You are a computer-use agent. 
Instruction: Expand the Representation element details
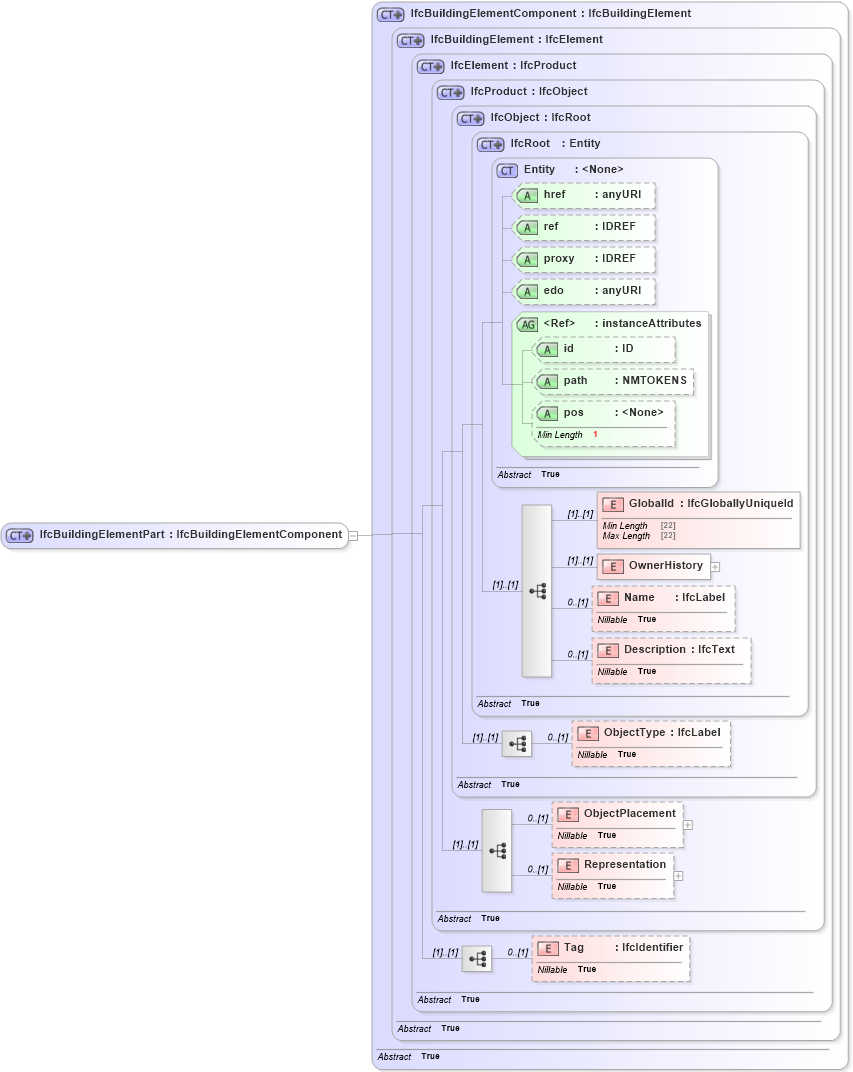[678, 877]
